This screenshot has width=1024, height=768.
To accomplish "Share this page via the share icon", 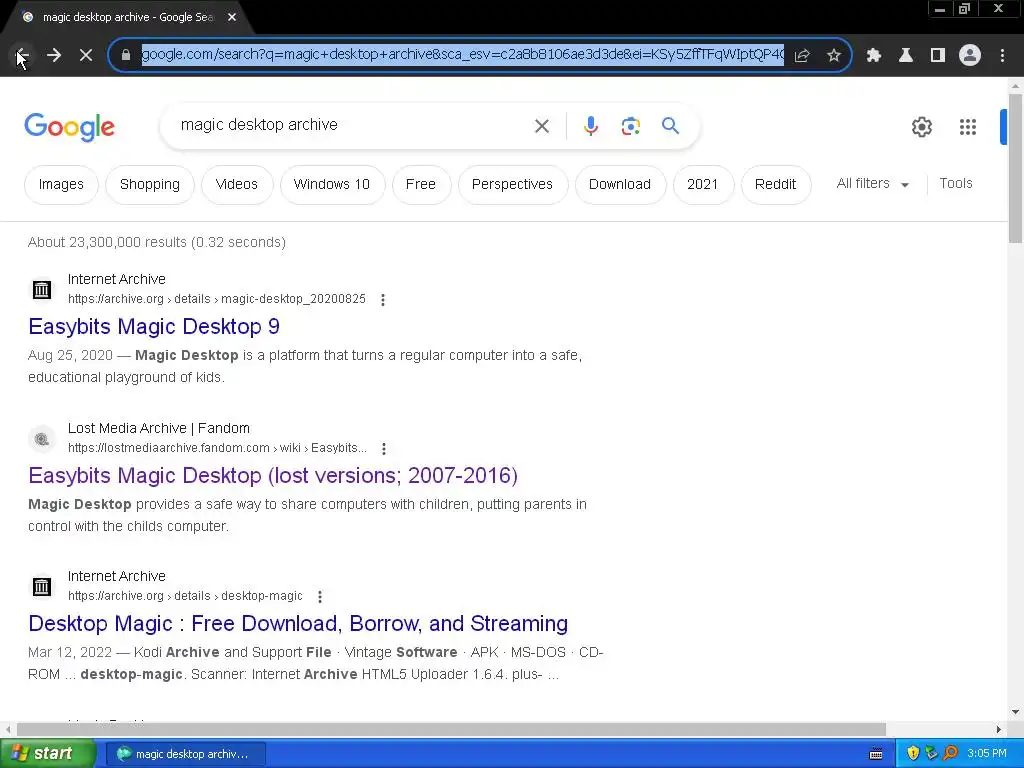I will (802, 56).
